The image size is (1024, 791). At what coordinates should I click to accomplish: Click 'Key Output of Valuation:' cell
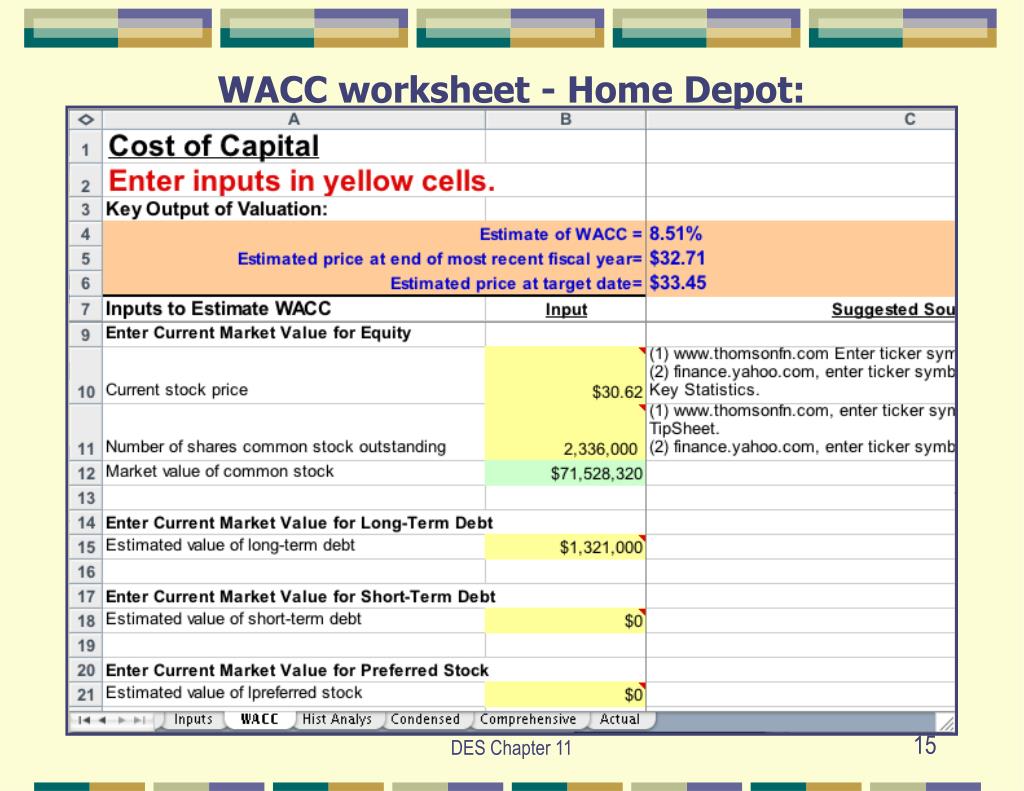[x=217, y=209]
